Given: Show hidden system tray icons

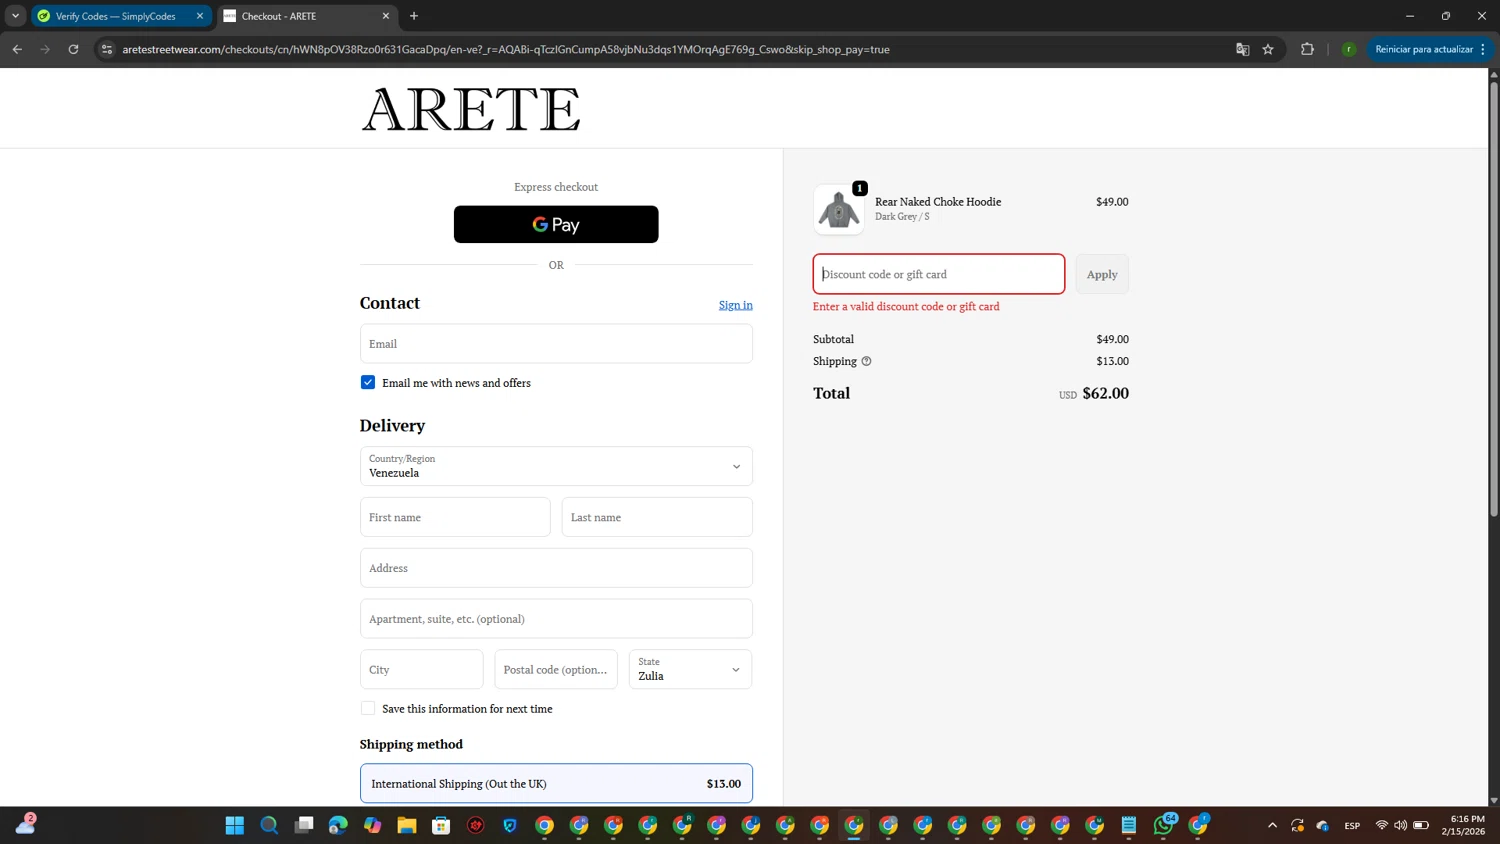Looking at the screenshot, I should [x=1272, y=825].
